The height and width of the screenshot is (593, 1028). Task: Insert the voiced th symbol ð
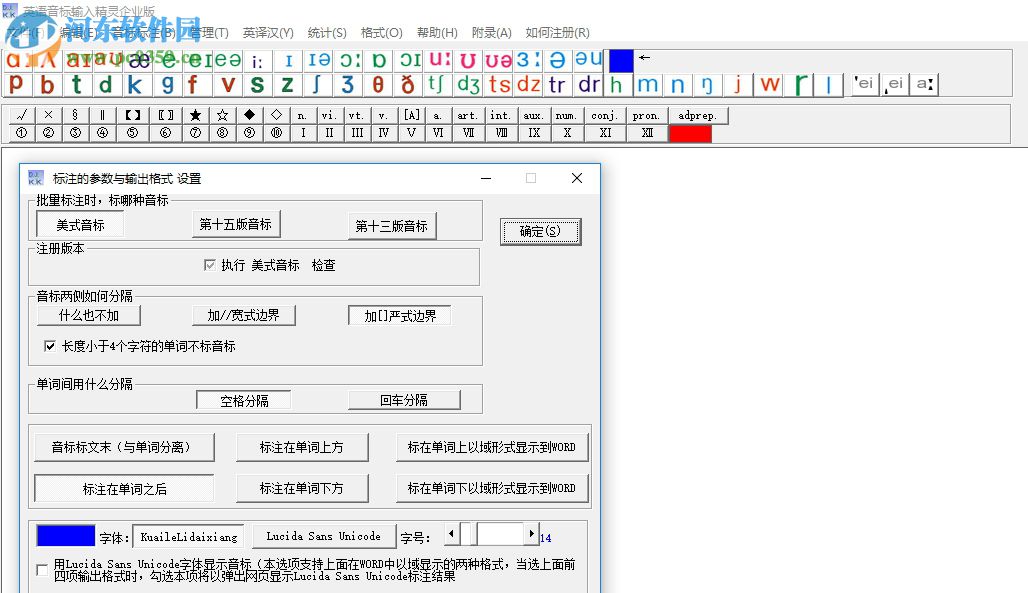406,86
